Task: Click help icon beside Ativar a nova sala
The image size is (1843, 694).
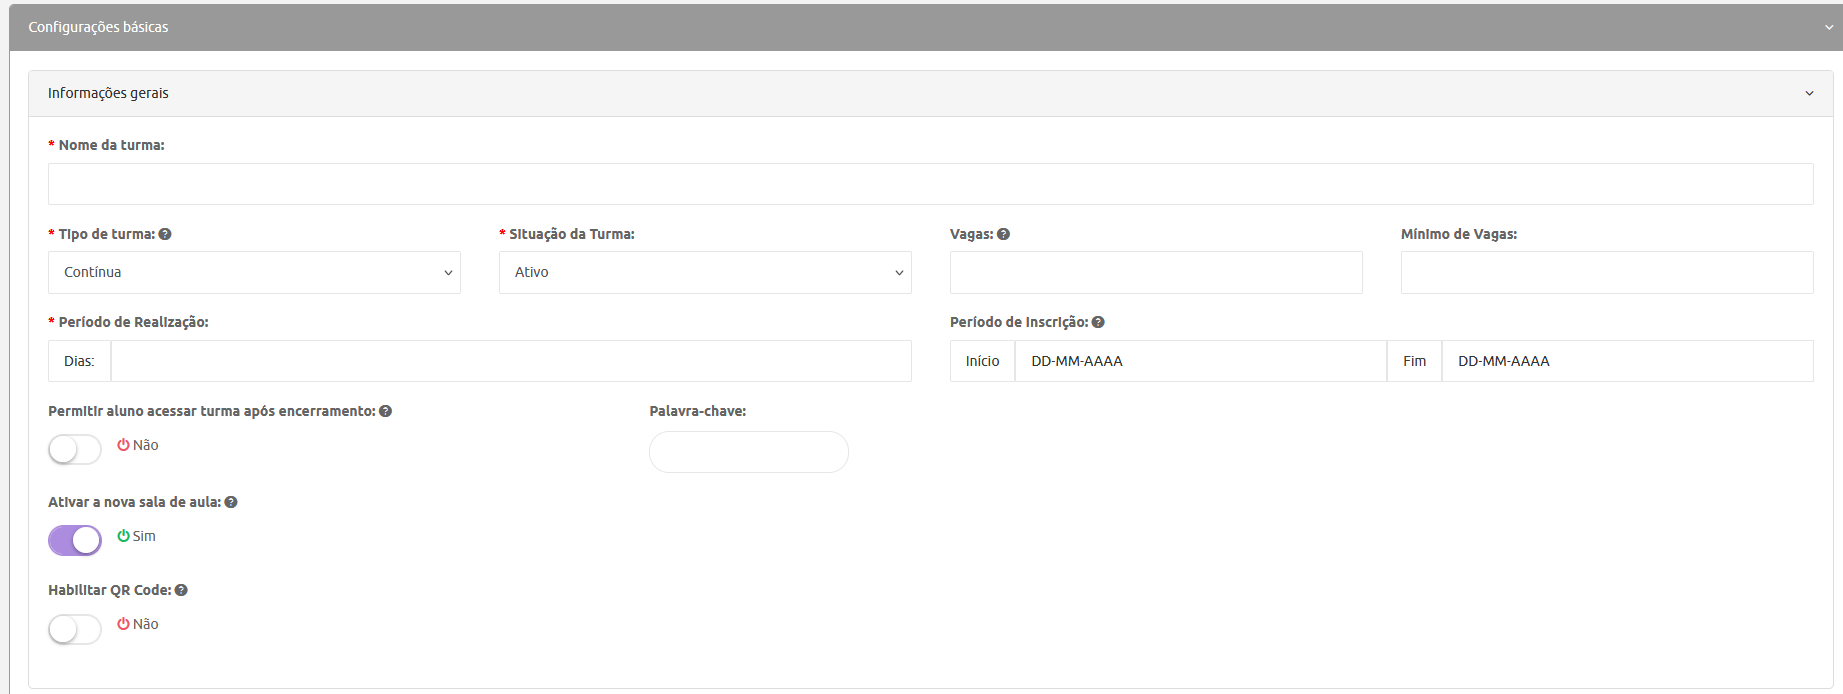Action: (231, 502)
